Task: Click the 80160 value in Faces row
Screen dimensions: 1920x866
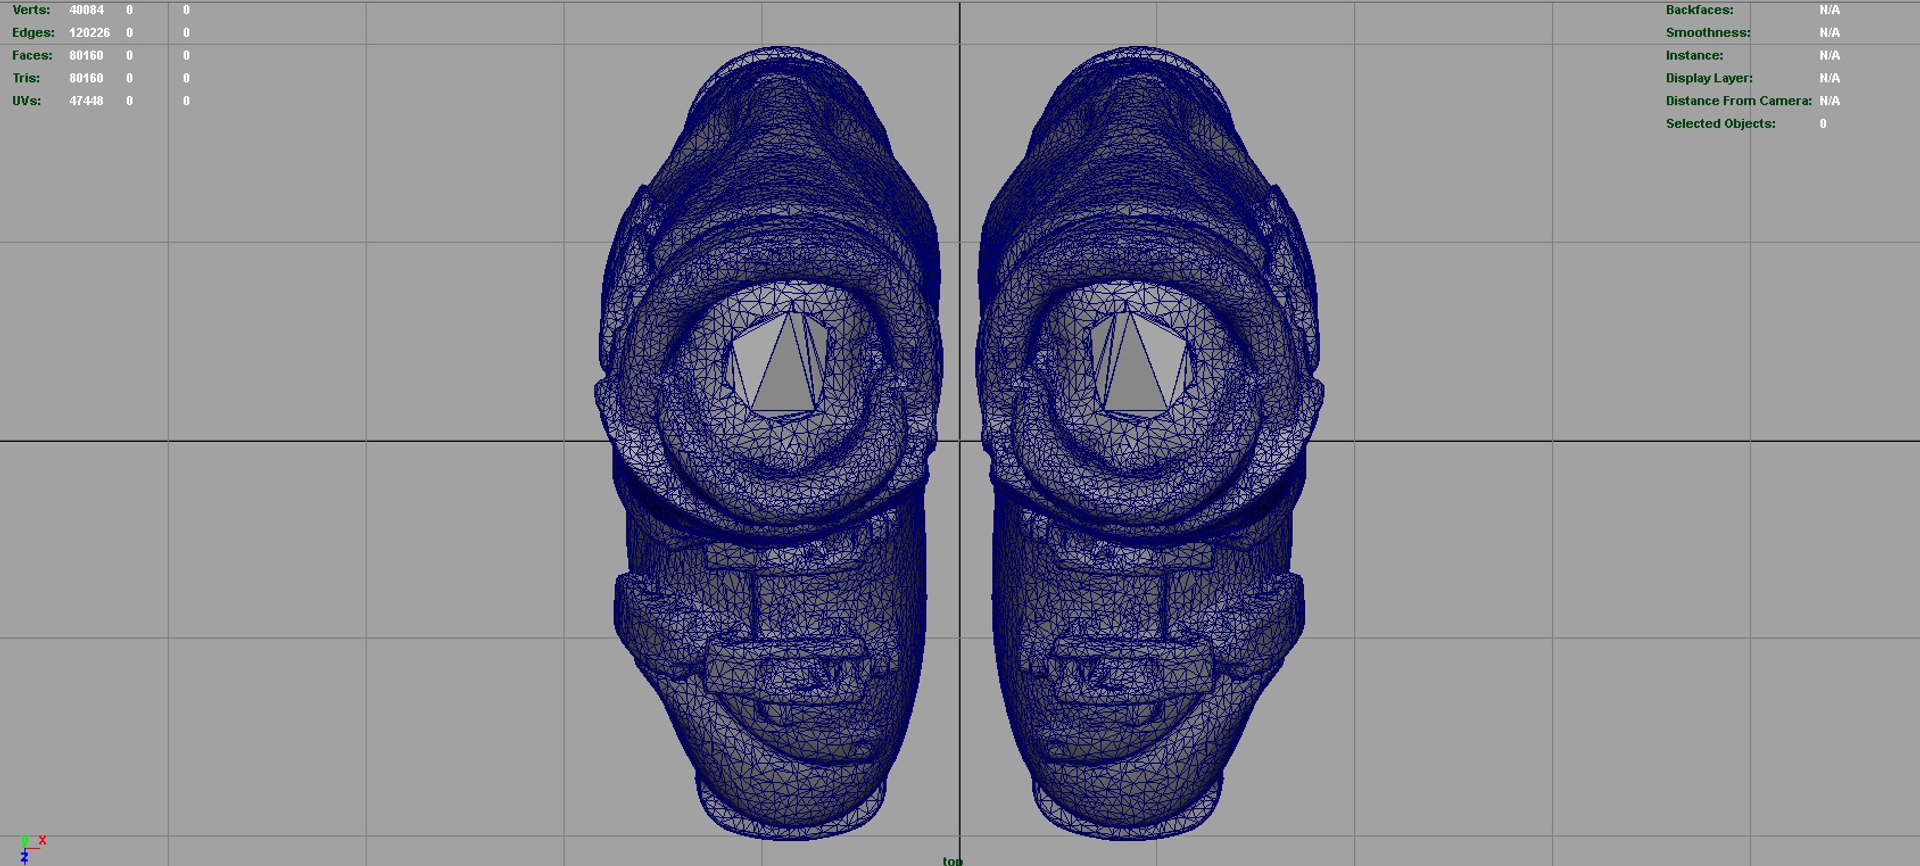Action: (x=86, y=56)
